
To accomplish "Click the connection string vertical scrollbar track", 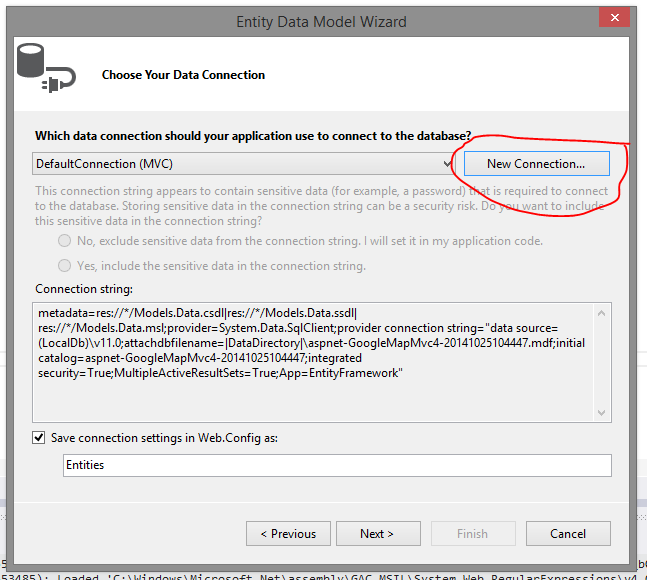I will pyautogui.click(x=602, y=363).
